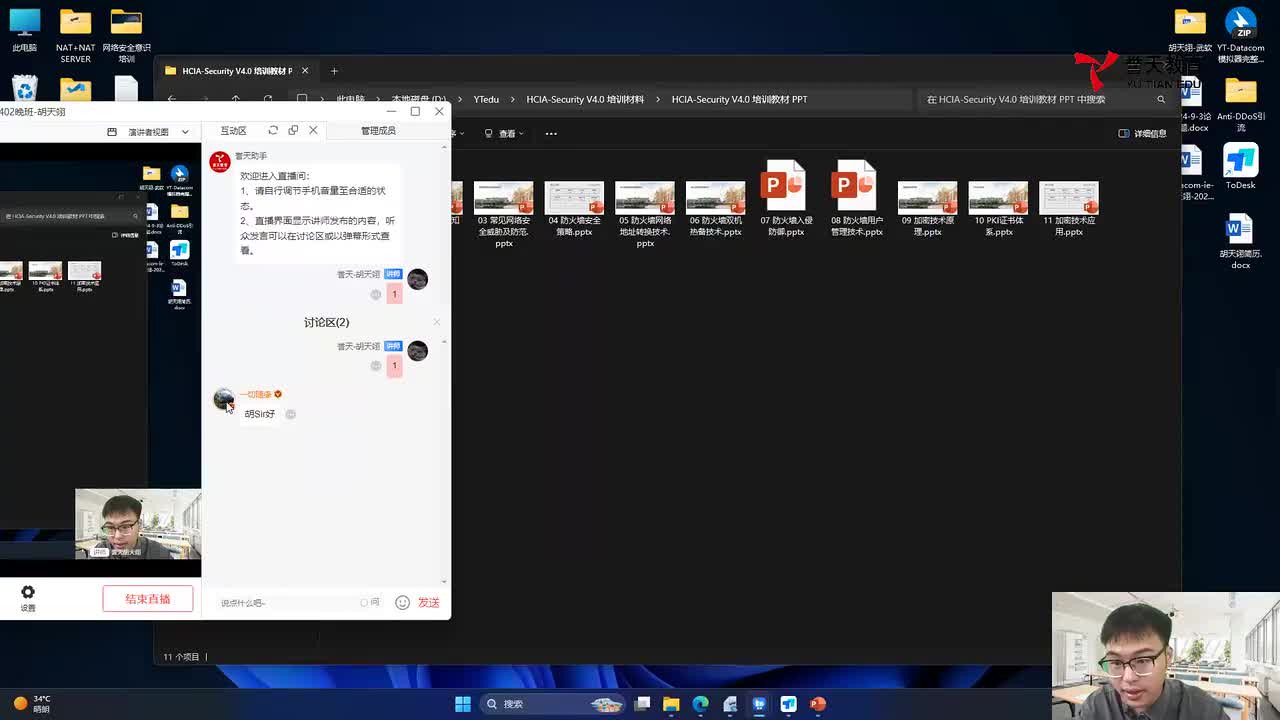The height and width of the screenshot is (720, 1280).
Task: Close the HCIA-Security V4.0 Explorer tab
Action: pyautogui.click(x=305, y=71)
